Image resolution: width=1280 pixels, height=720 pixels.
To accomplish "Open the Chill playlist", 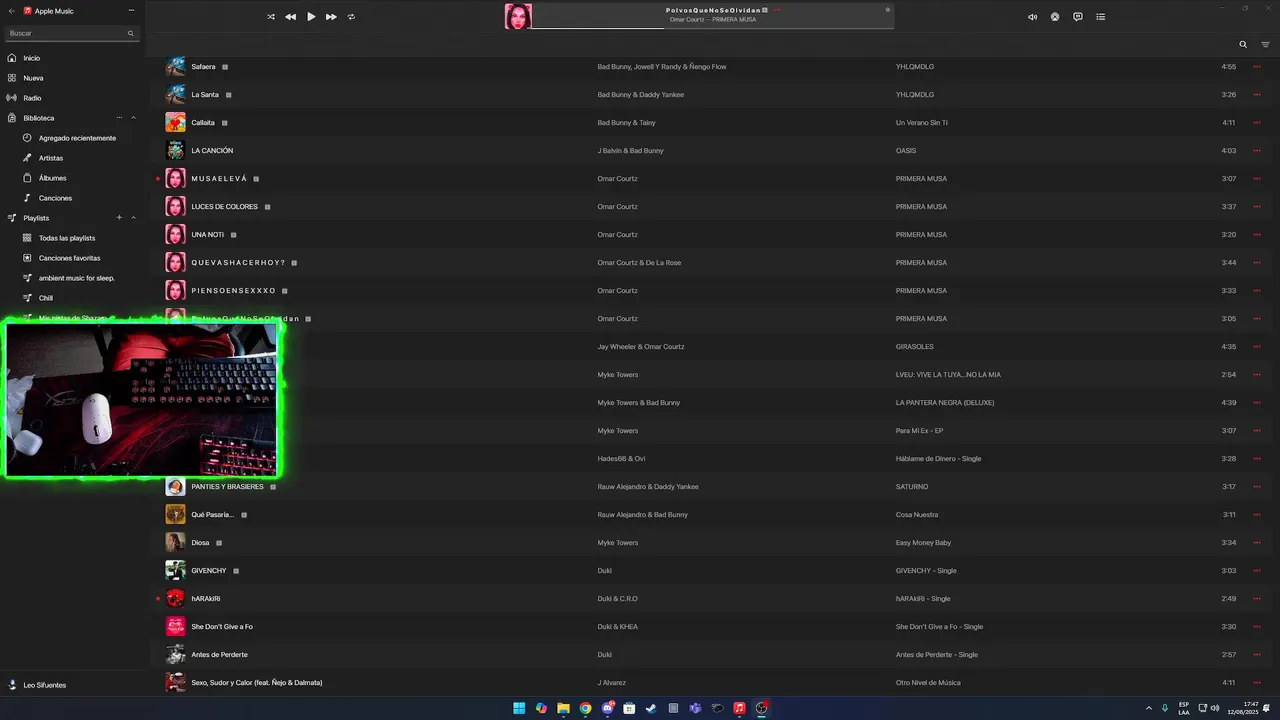I will (46, 298).
